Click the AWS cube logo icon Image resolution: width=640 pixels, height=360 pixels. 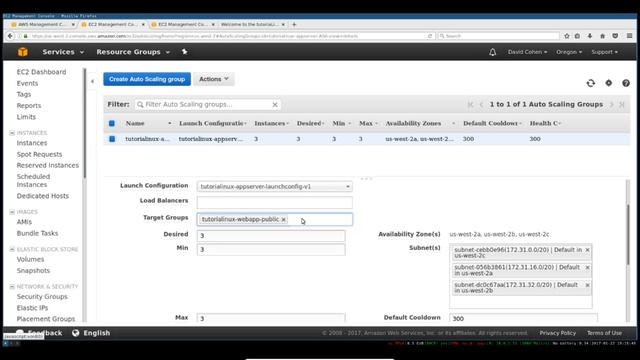point(23,52)
